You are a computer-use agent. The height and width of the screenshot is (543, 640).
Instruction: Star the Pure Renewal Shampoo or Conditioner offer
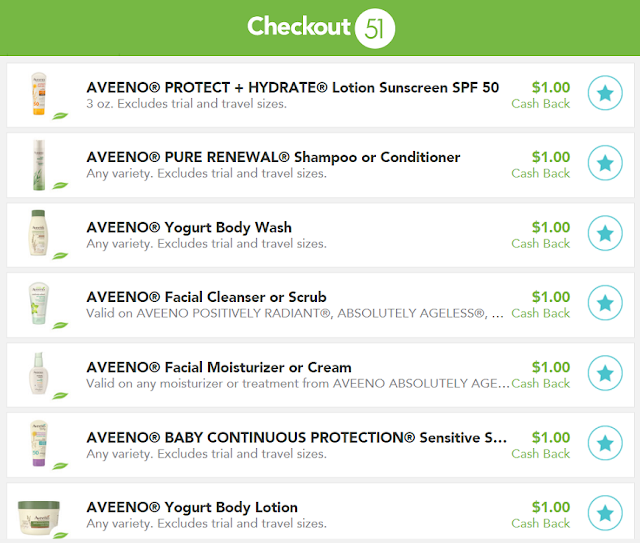pos(603,163)
